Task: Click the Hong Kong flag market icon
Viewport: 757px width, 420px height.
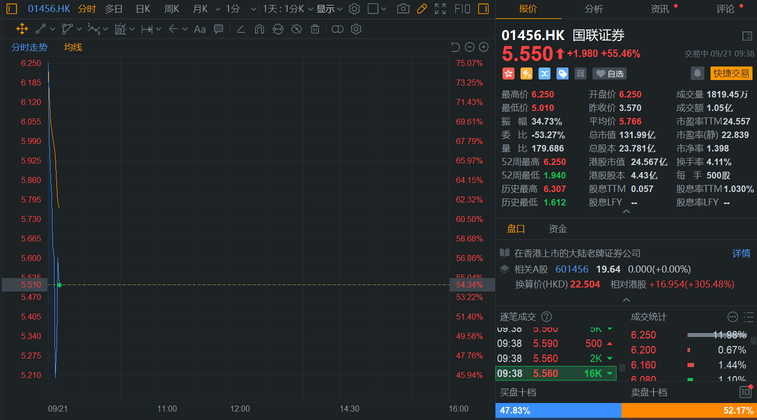Action: 508,73
